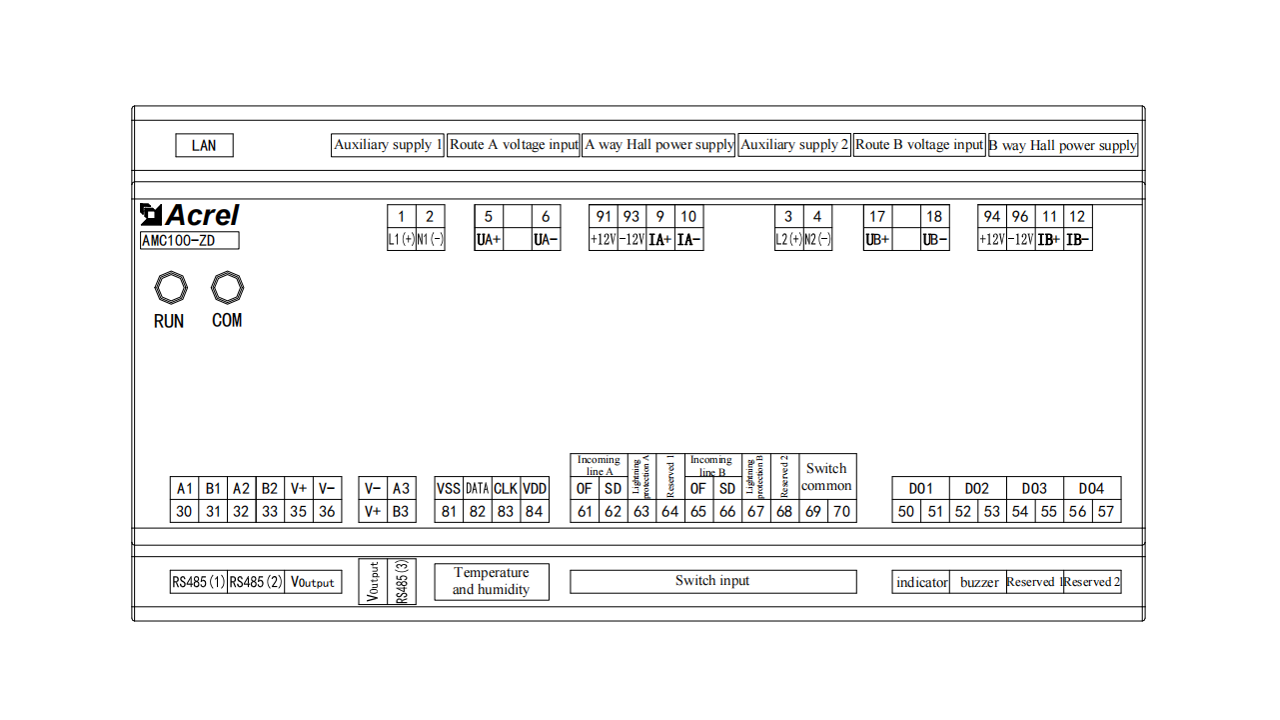Select A way Hall power supply label
The width and height of the screenshot is (1280, 720).
(x=659, y=145)
